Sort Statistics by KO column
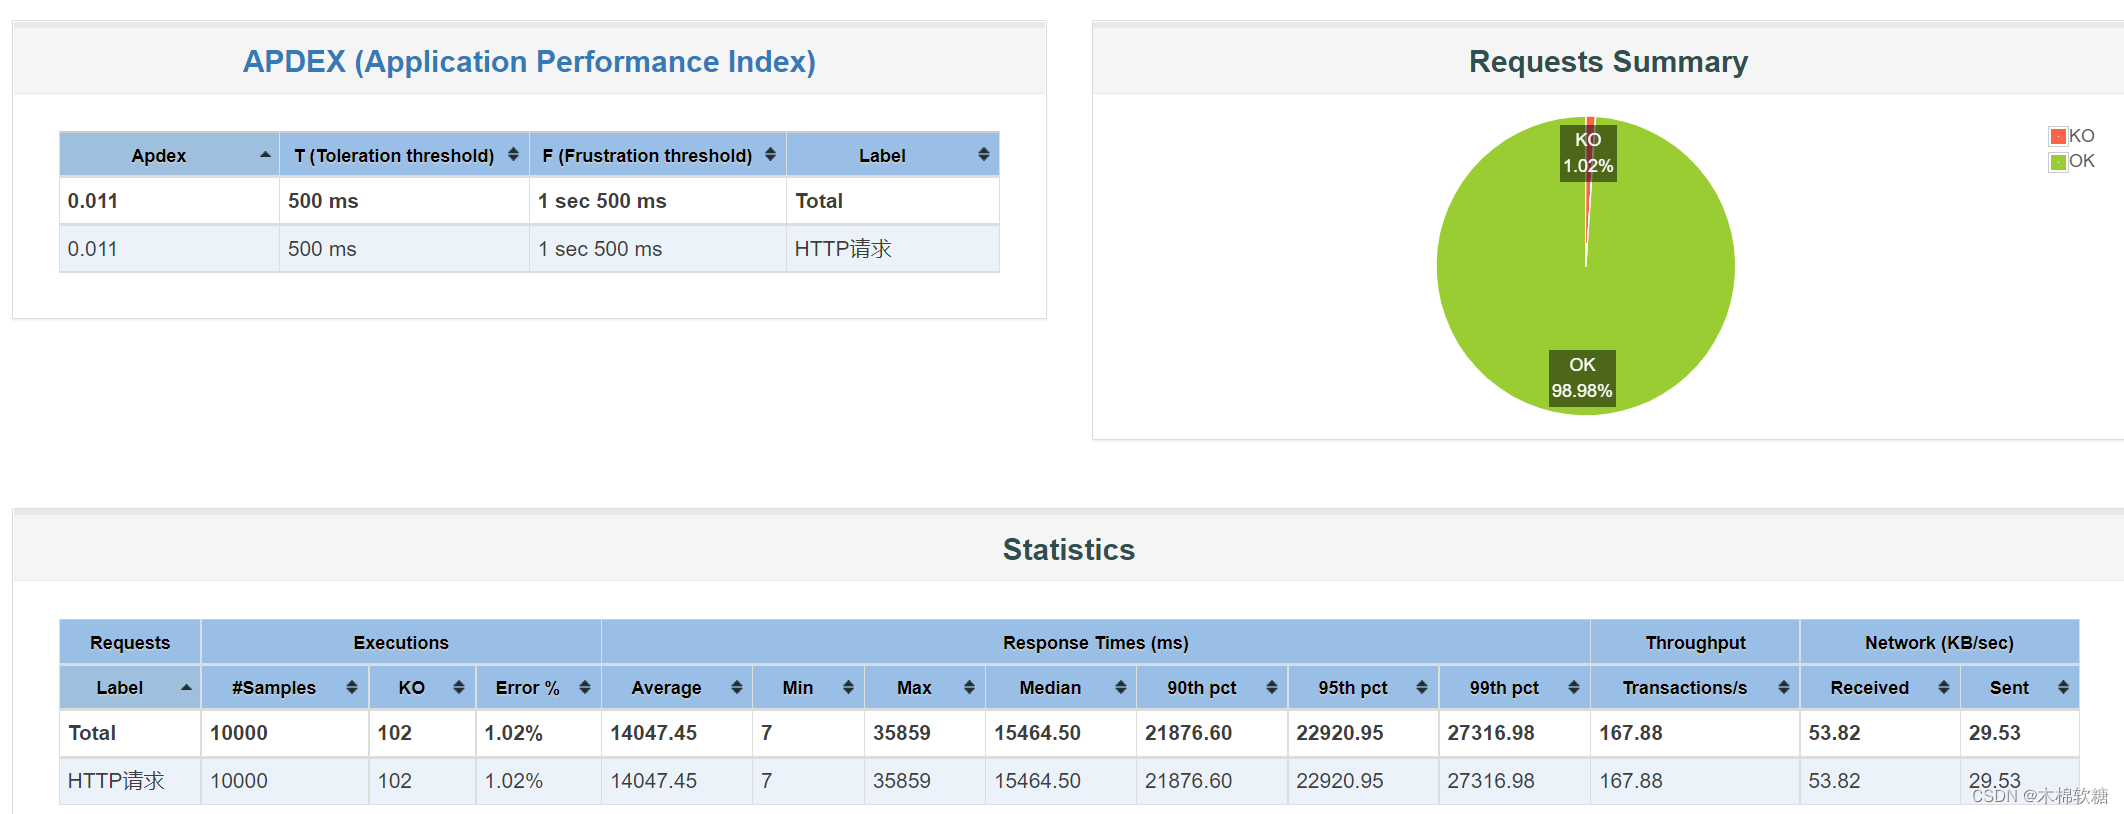This screenshot has width=2124, height=814. coord(422,687)
